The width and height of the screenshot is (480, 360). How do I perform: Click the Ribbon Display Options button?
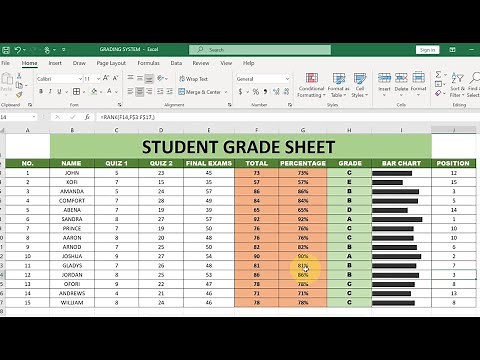[x=452, y=50]
